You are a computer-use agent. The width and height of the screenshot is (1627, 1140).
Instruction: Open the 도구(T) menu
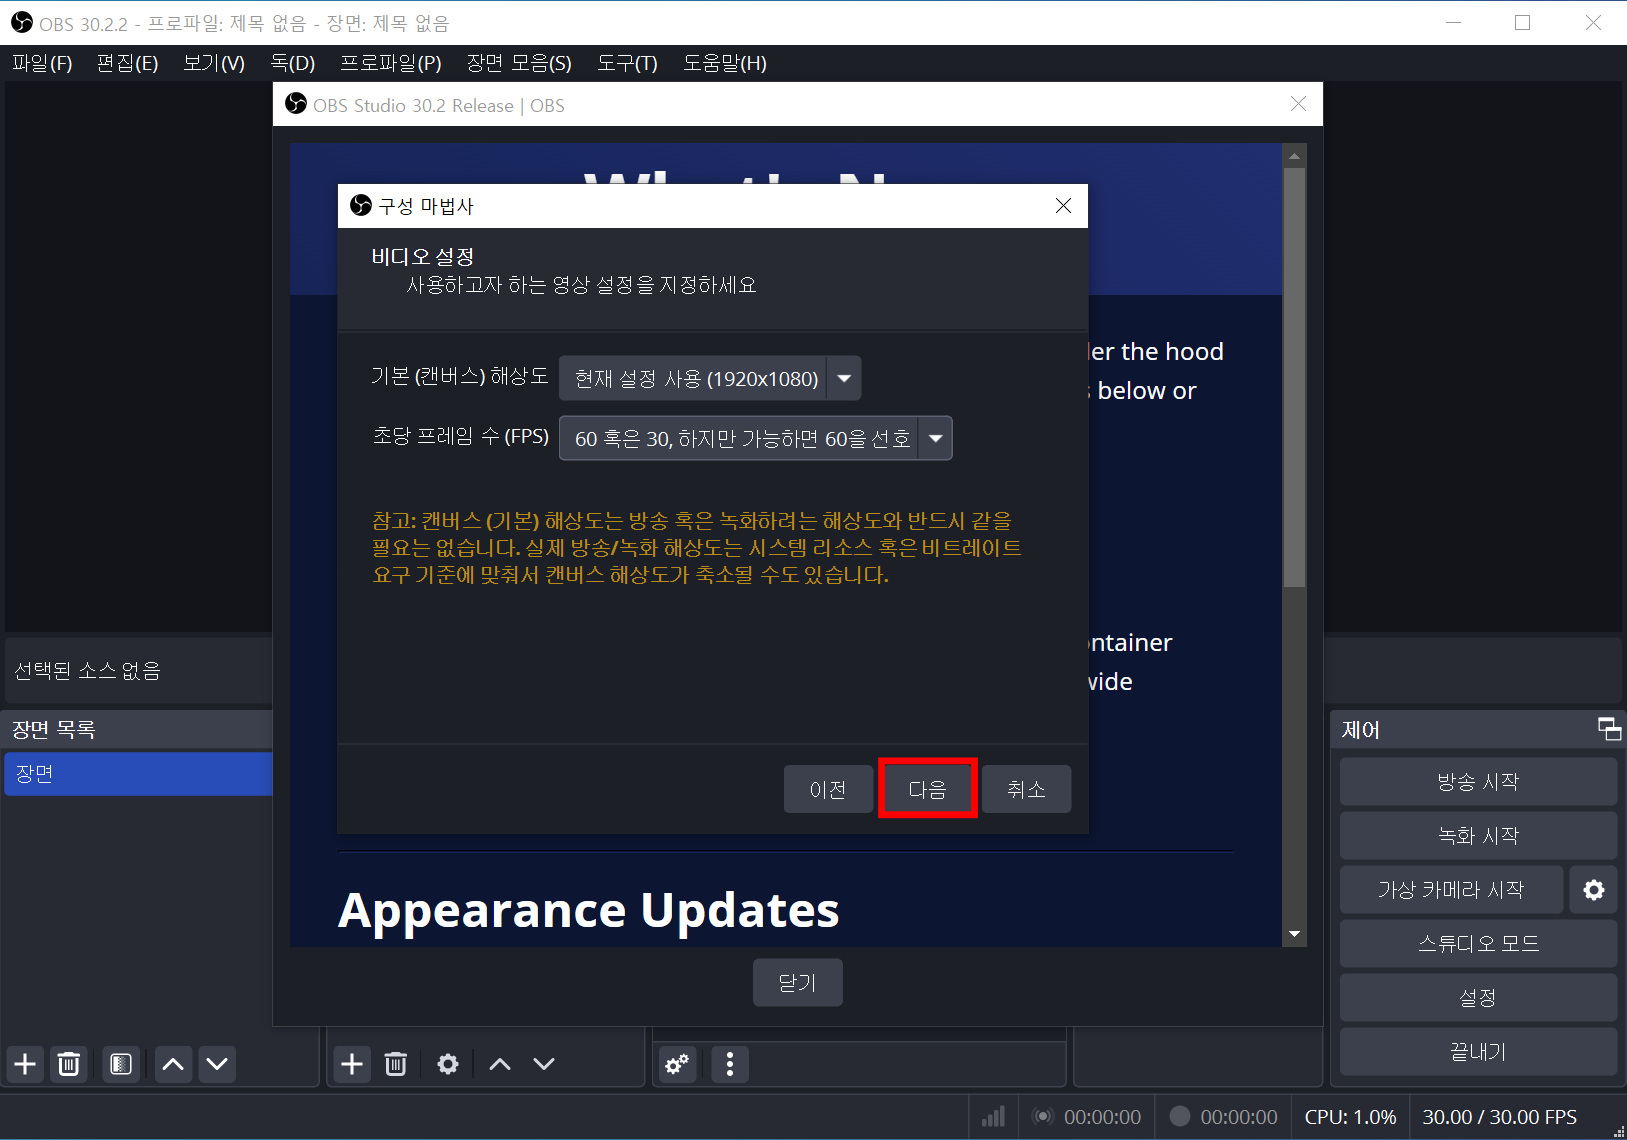click(x=627, y=63)
